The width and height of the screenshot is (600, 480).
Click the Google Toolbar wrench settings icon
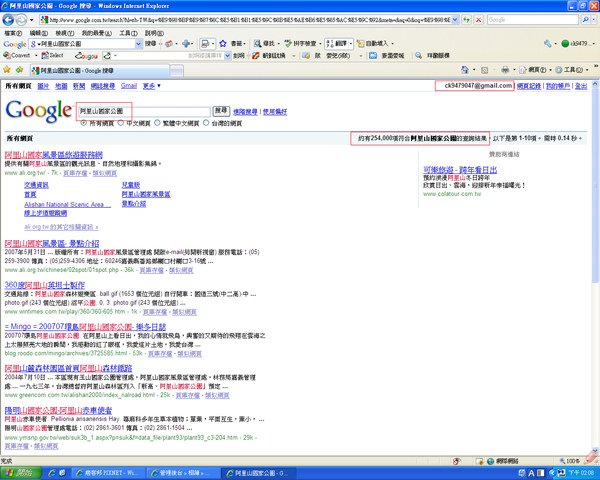548,44
